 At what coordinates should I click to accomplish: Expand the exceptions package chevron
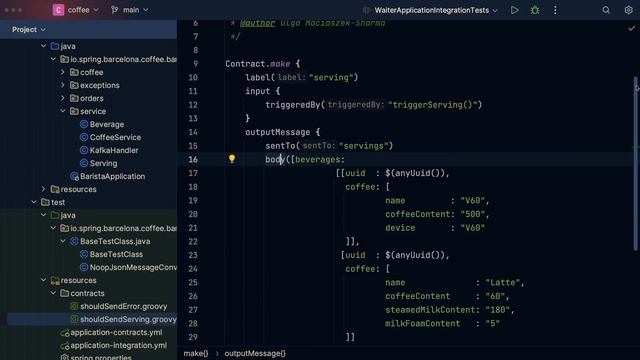63,85
